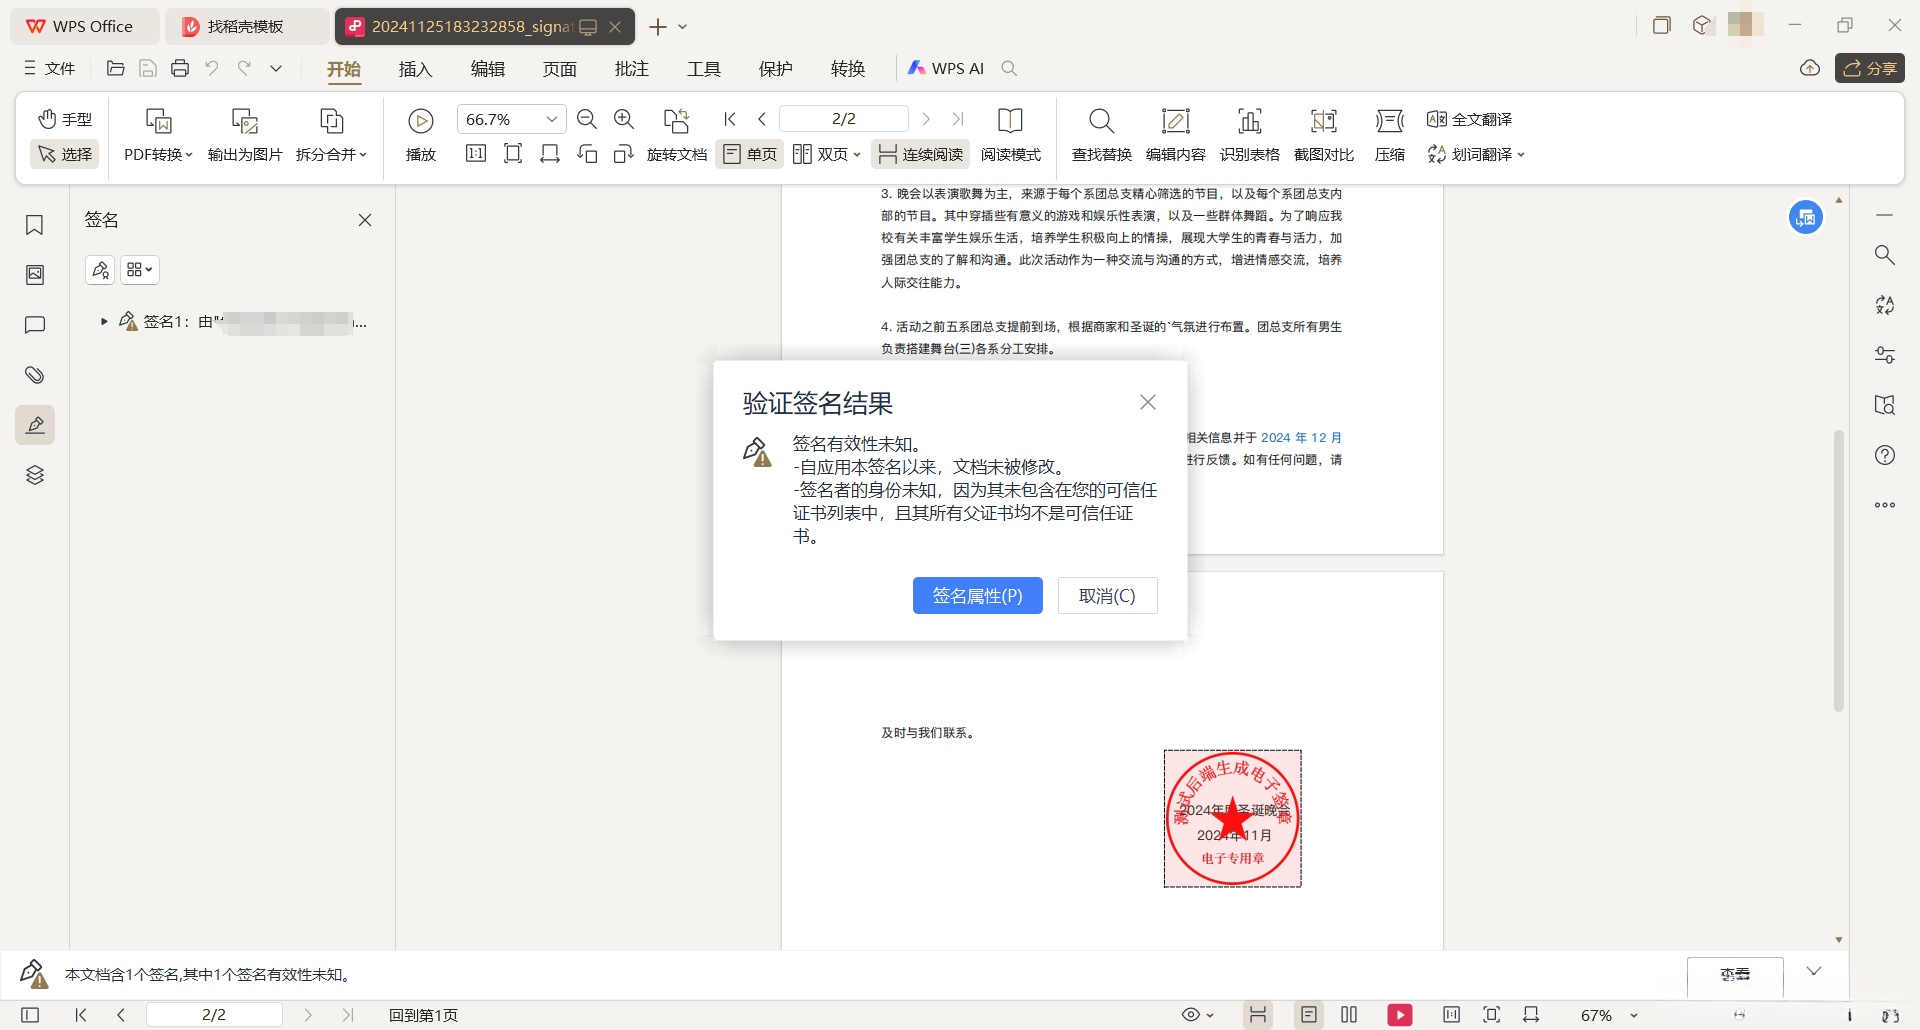This screenshot has height=1030, width=1920.
Task: Launch the 识别表格 table recognition tool
Action: (x=1249, y=135)
